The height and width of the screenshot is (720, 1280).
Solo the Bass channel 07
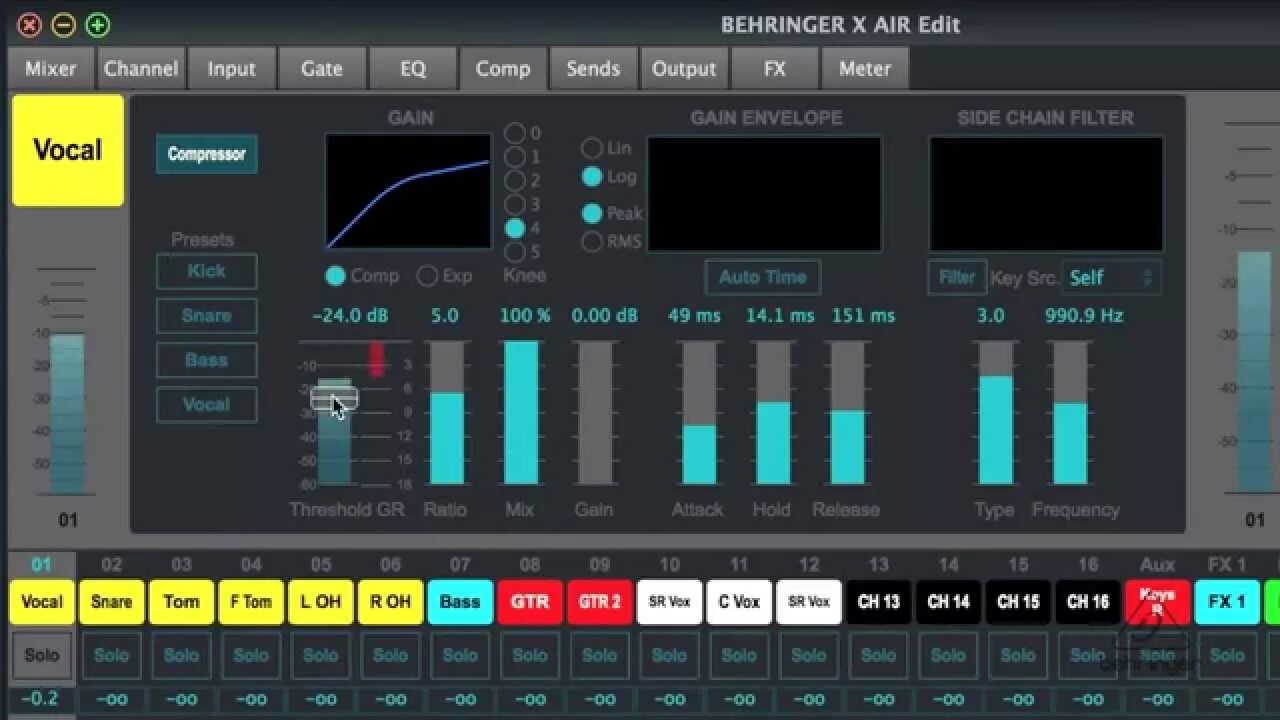[x=460, y=656]
